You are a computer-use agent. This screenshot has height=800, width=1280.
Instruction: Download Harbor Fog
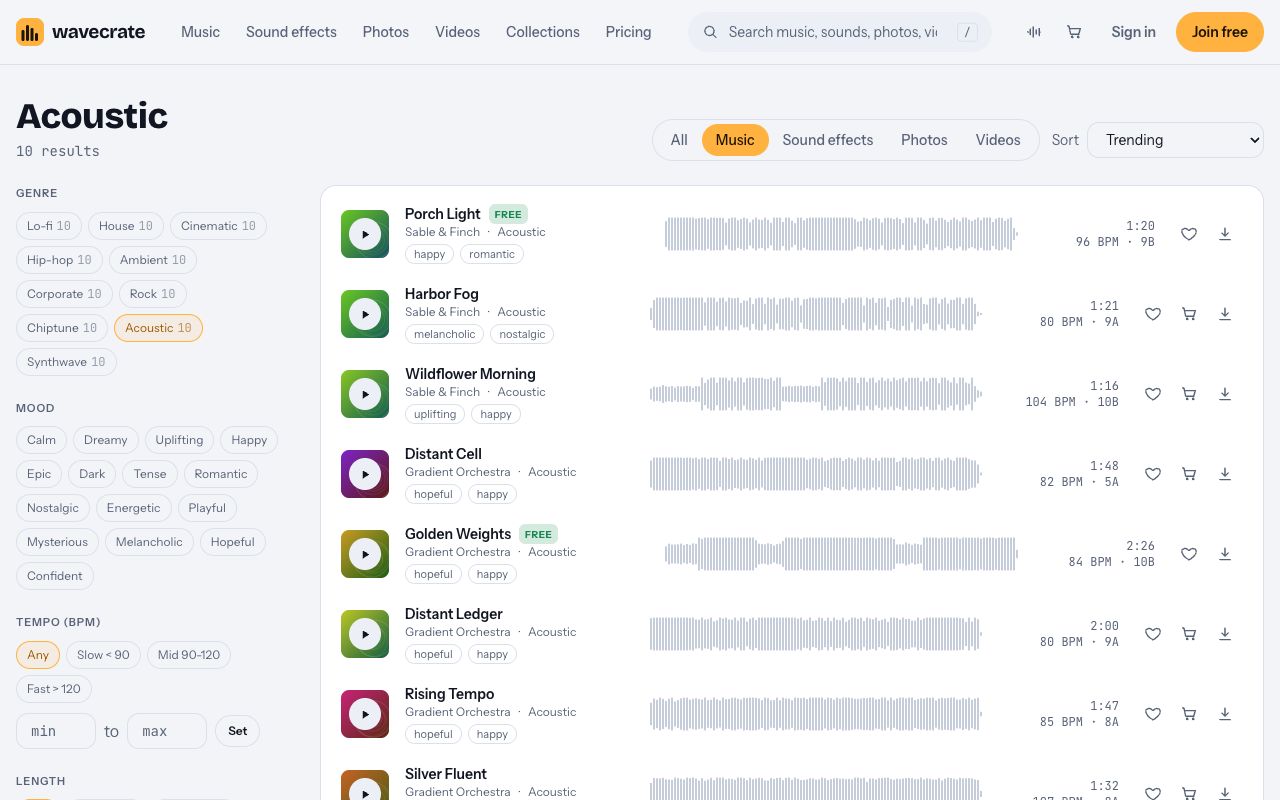tap(1225, 314)
